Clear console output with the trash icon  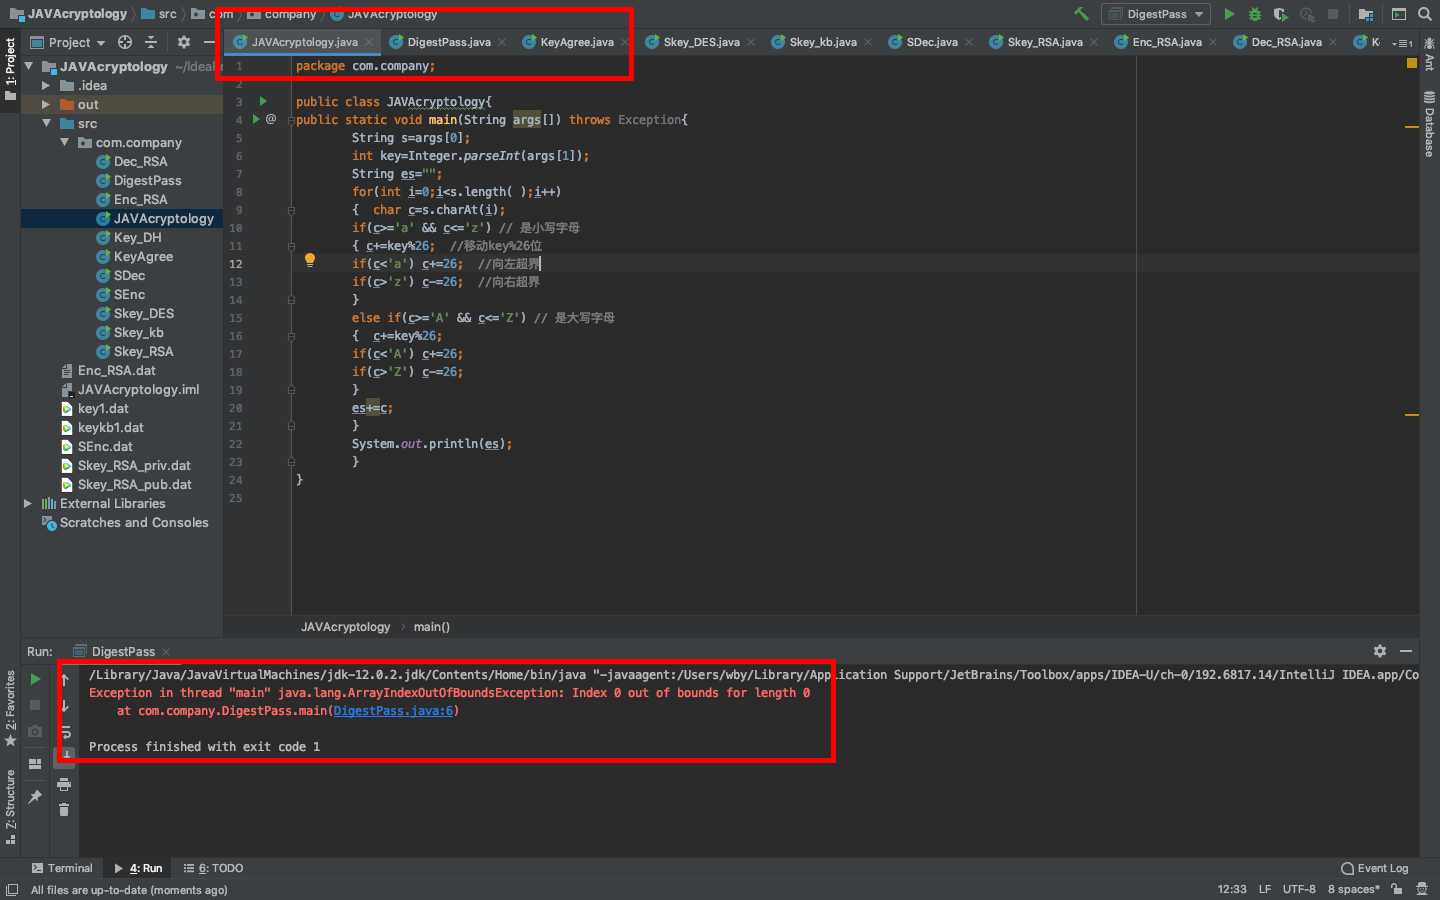(x=64, y=810)
